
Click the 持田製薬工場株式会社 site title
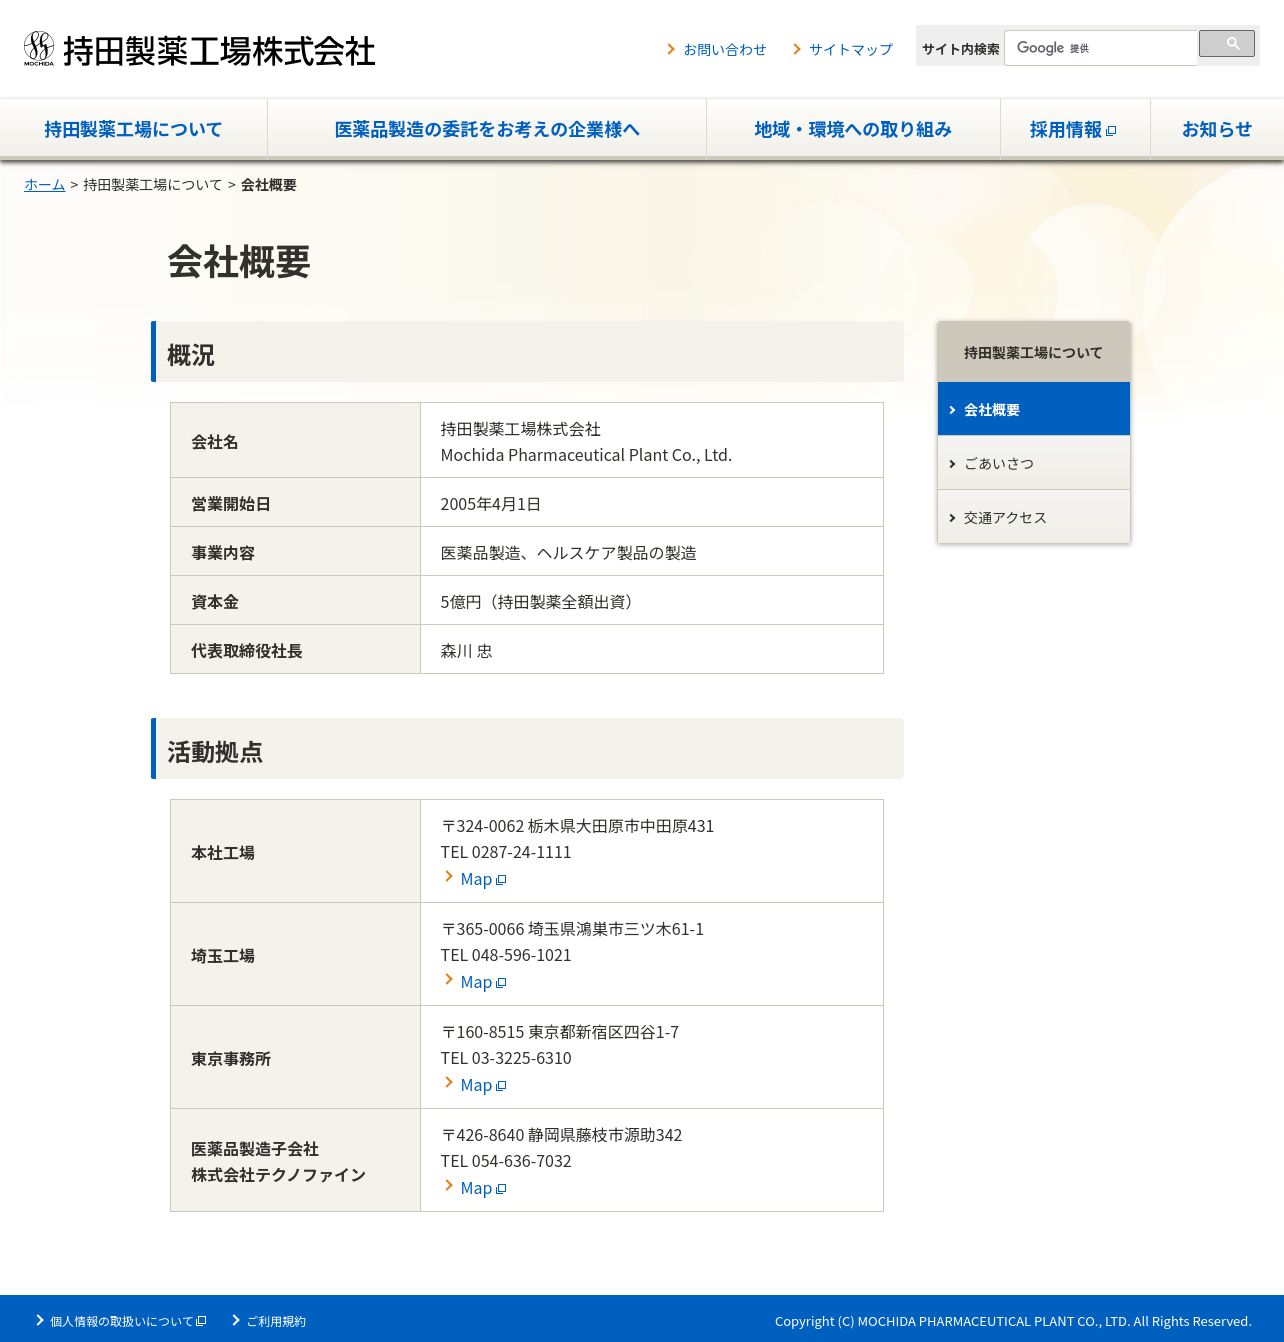click(219, 51)
